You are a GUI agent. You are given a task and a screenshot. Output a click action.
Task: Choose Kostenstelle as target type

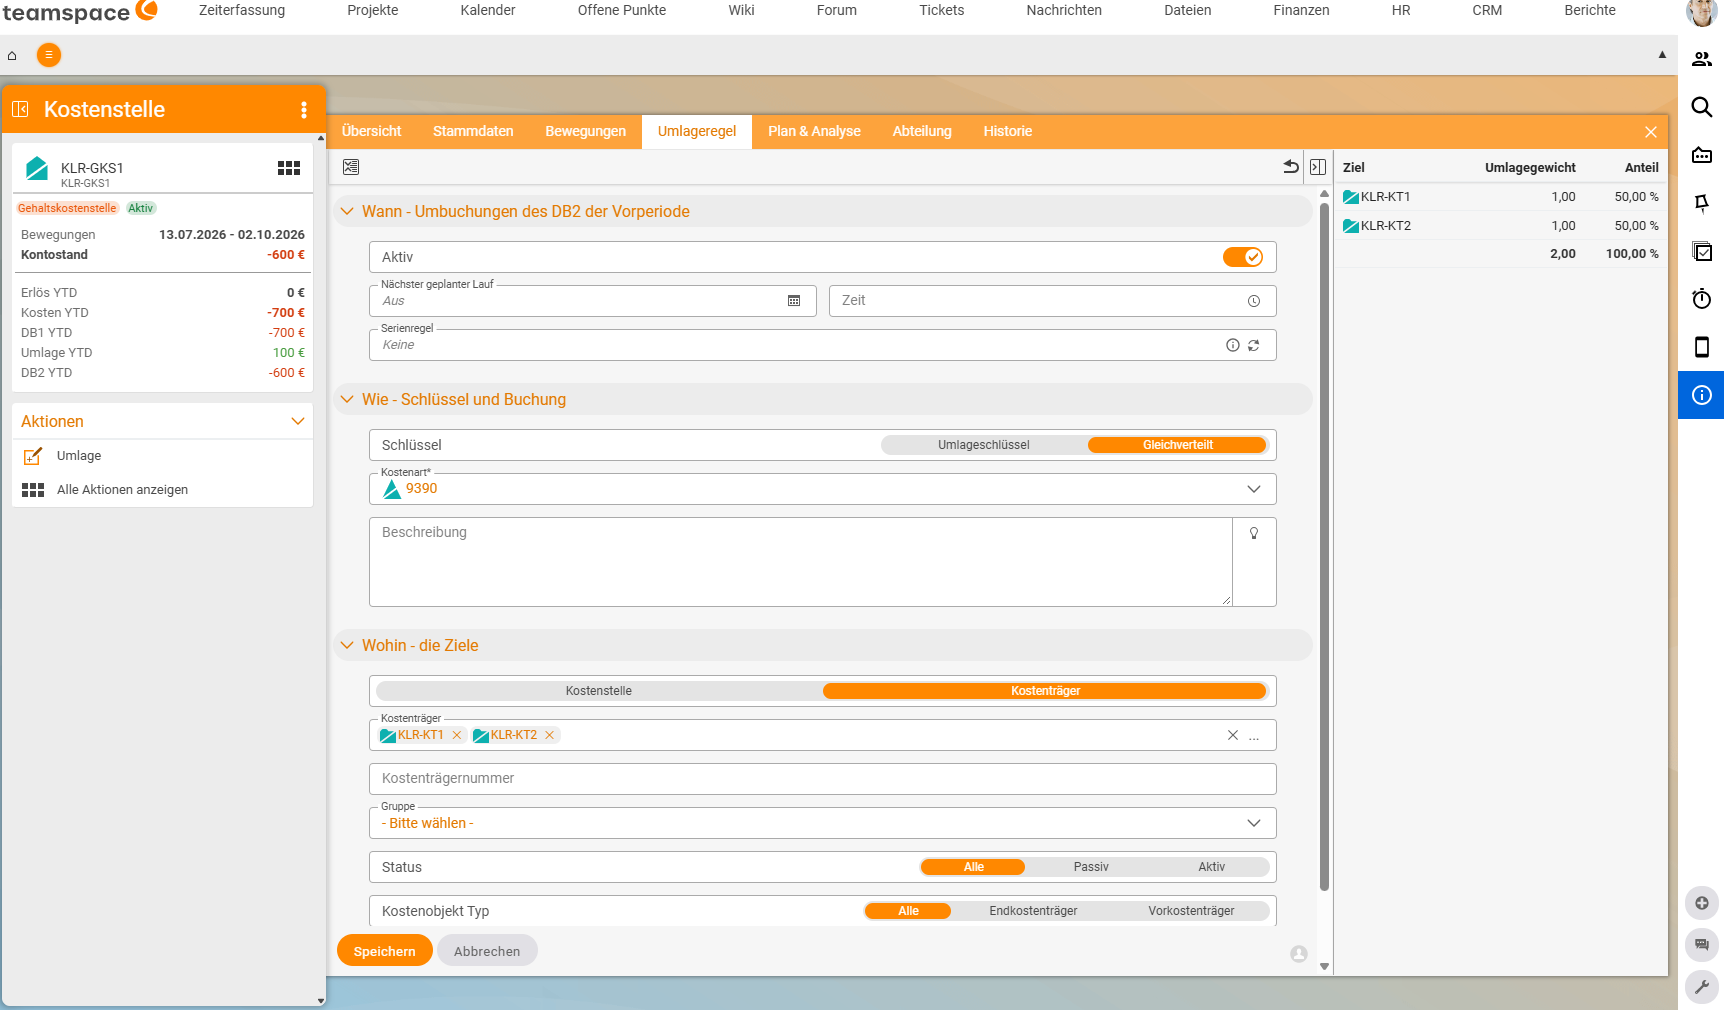point(599,691)
